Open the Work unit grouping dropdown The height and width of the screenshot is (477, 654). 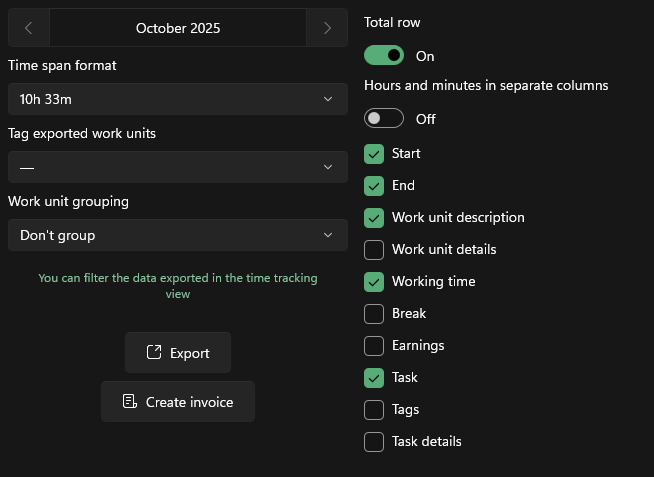click(x=178, y=235)
